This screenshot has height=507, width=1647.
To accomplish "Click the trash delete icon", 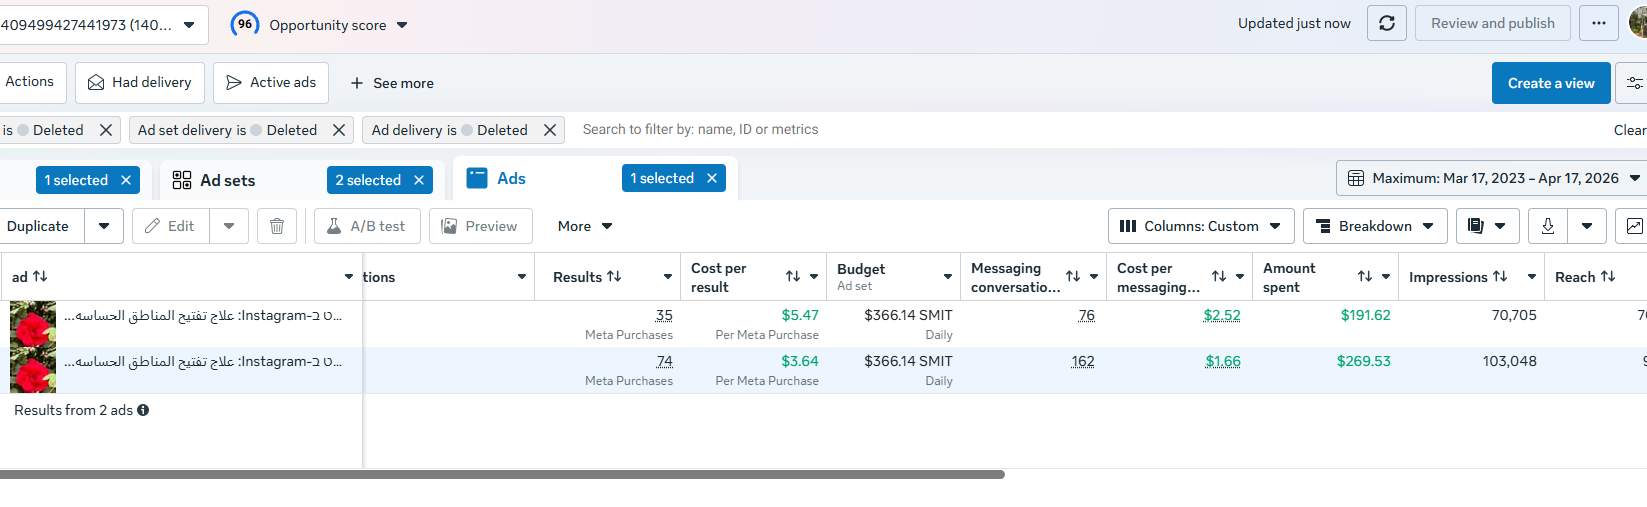I will pyautogui.click(x=277, y=226).
